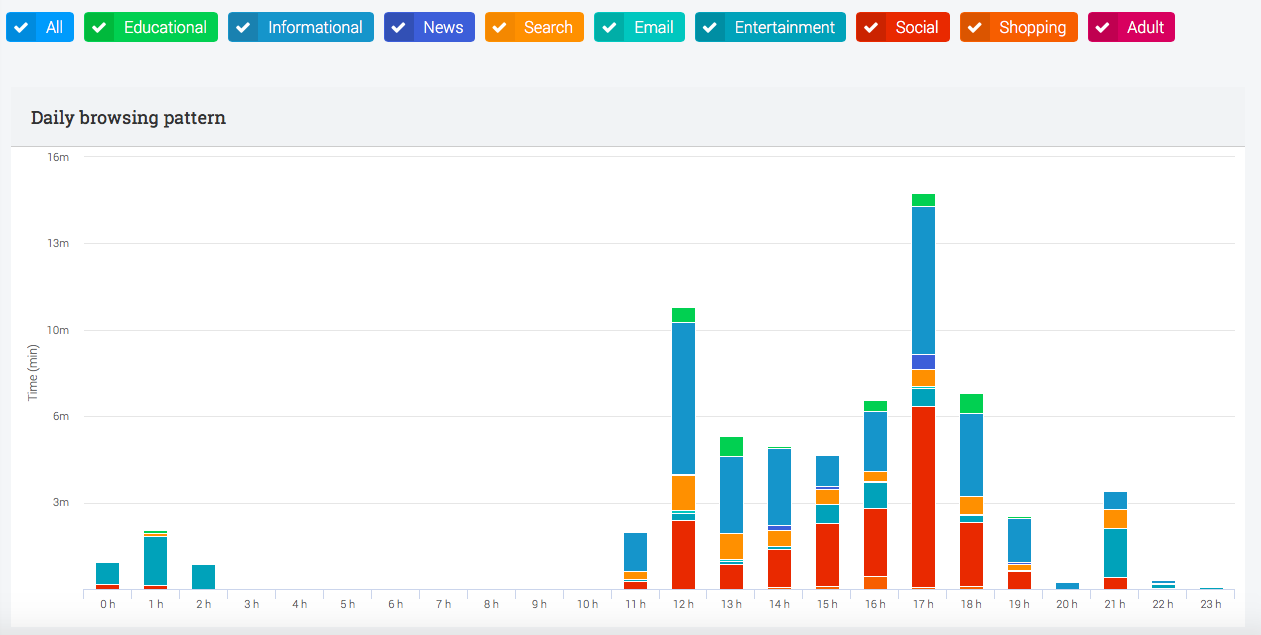Click the green Educational segment at 17 h
The image size is (1261, 635).
coord(923,200)
